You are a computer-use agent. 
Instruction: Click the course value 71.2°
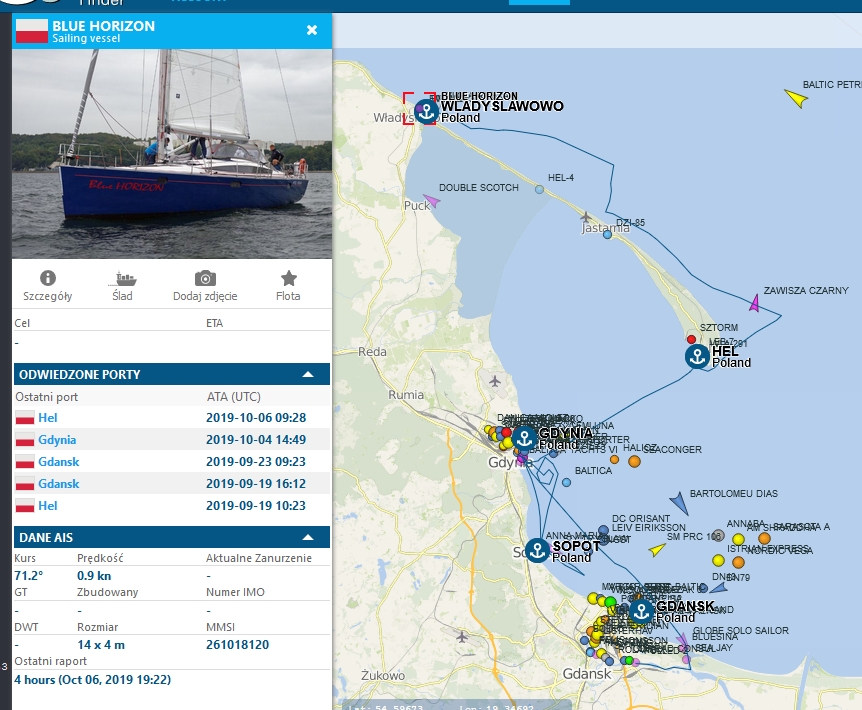[29, 575]
